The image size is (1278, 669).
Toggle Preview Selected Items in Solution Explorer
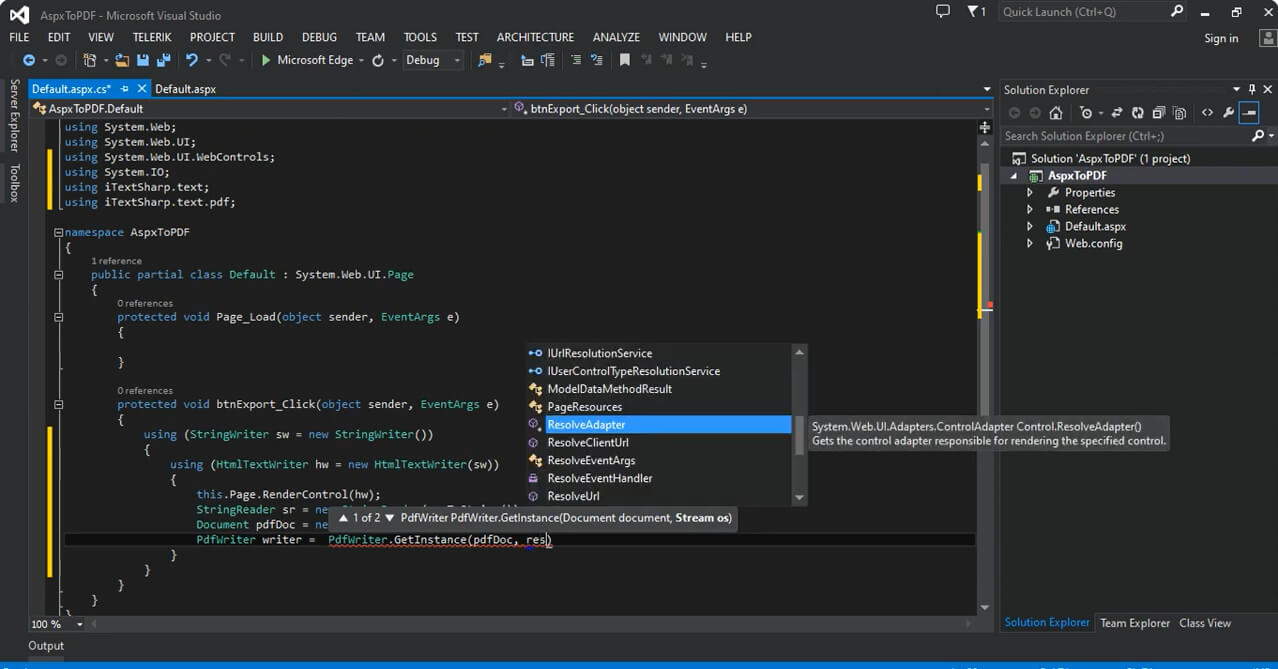click(1249, 113)
